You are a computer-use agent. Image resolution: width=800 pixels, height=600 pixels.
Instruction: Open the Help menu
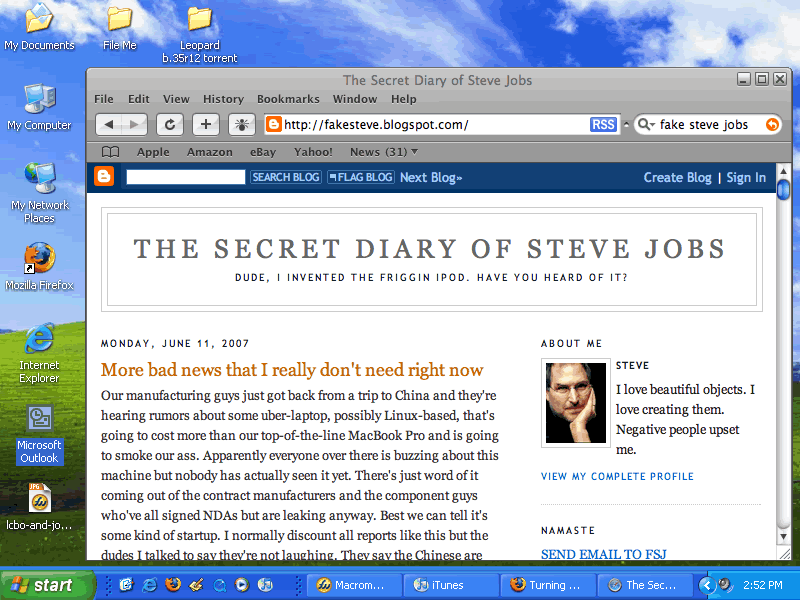coord(404,99)
